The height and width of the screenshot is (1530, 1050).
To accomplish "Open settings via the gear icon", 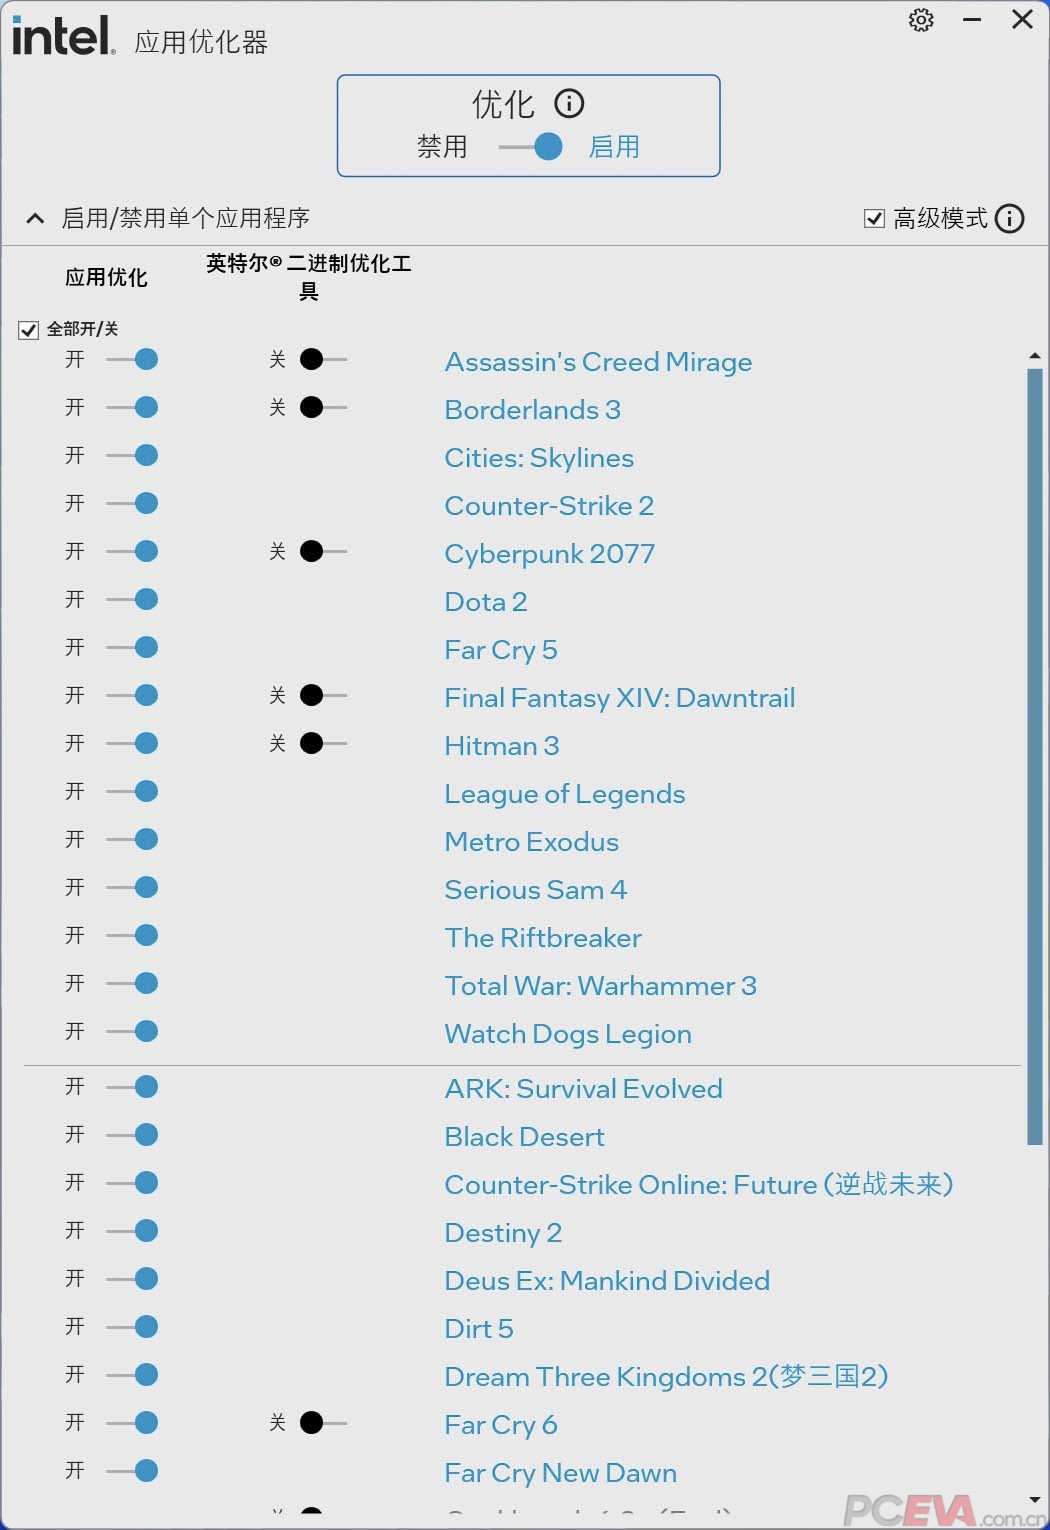I will pyautogui.click(x=921, y=20).
